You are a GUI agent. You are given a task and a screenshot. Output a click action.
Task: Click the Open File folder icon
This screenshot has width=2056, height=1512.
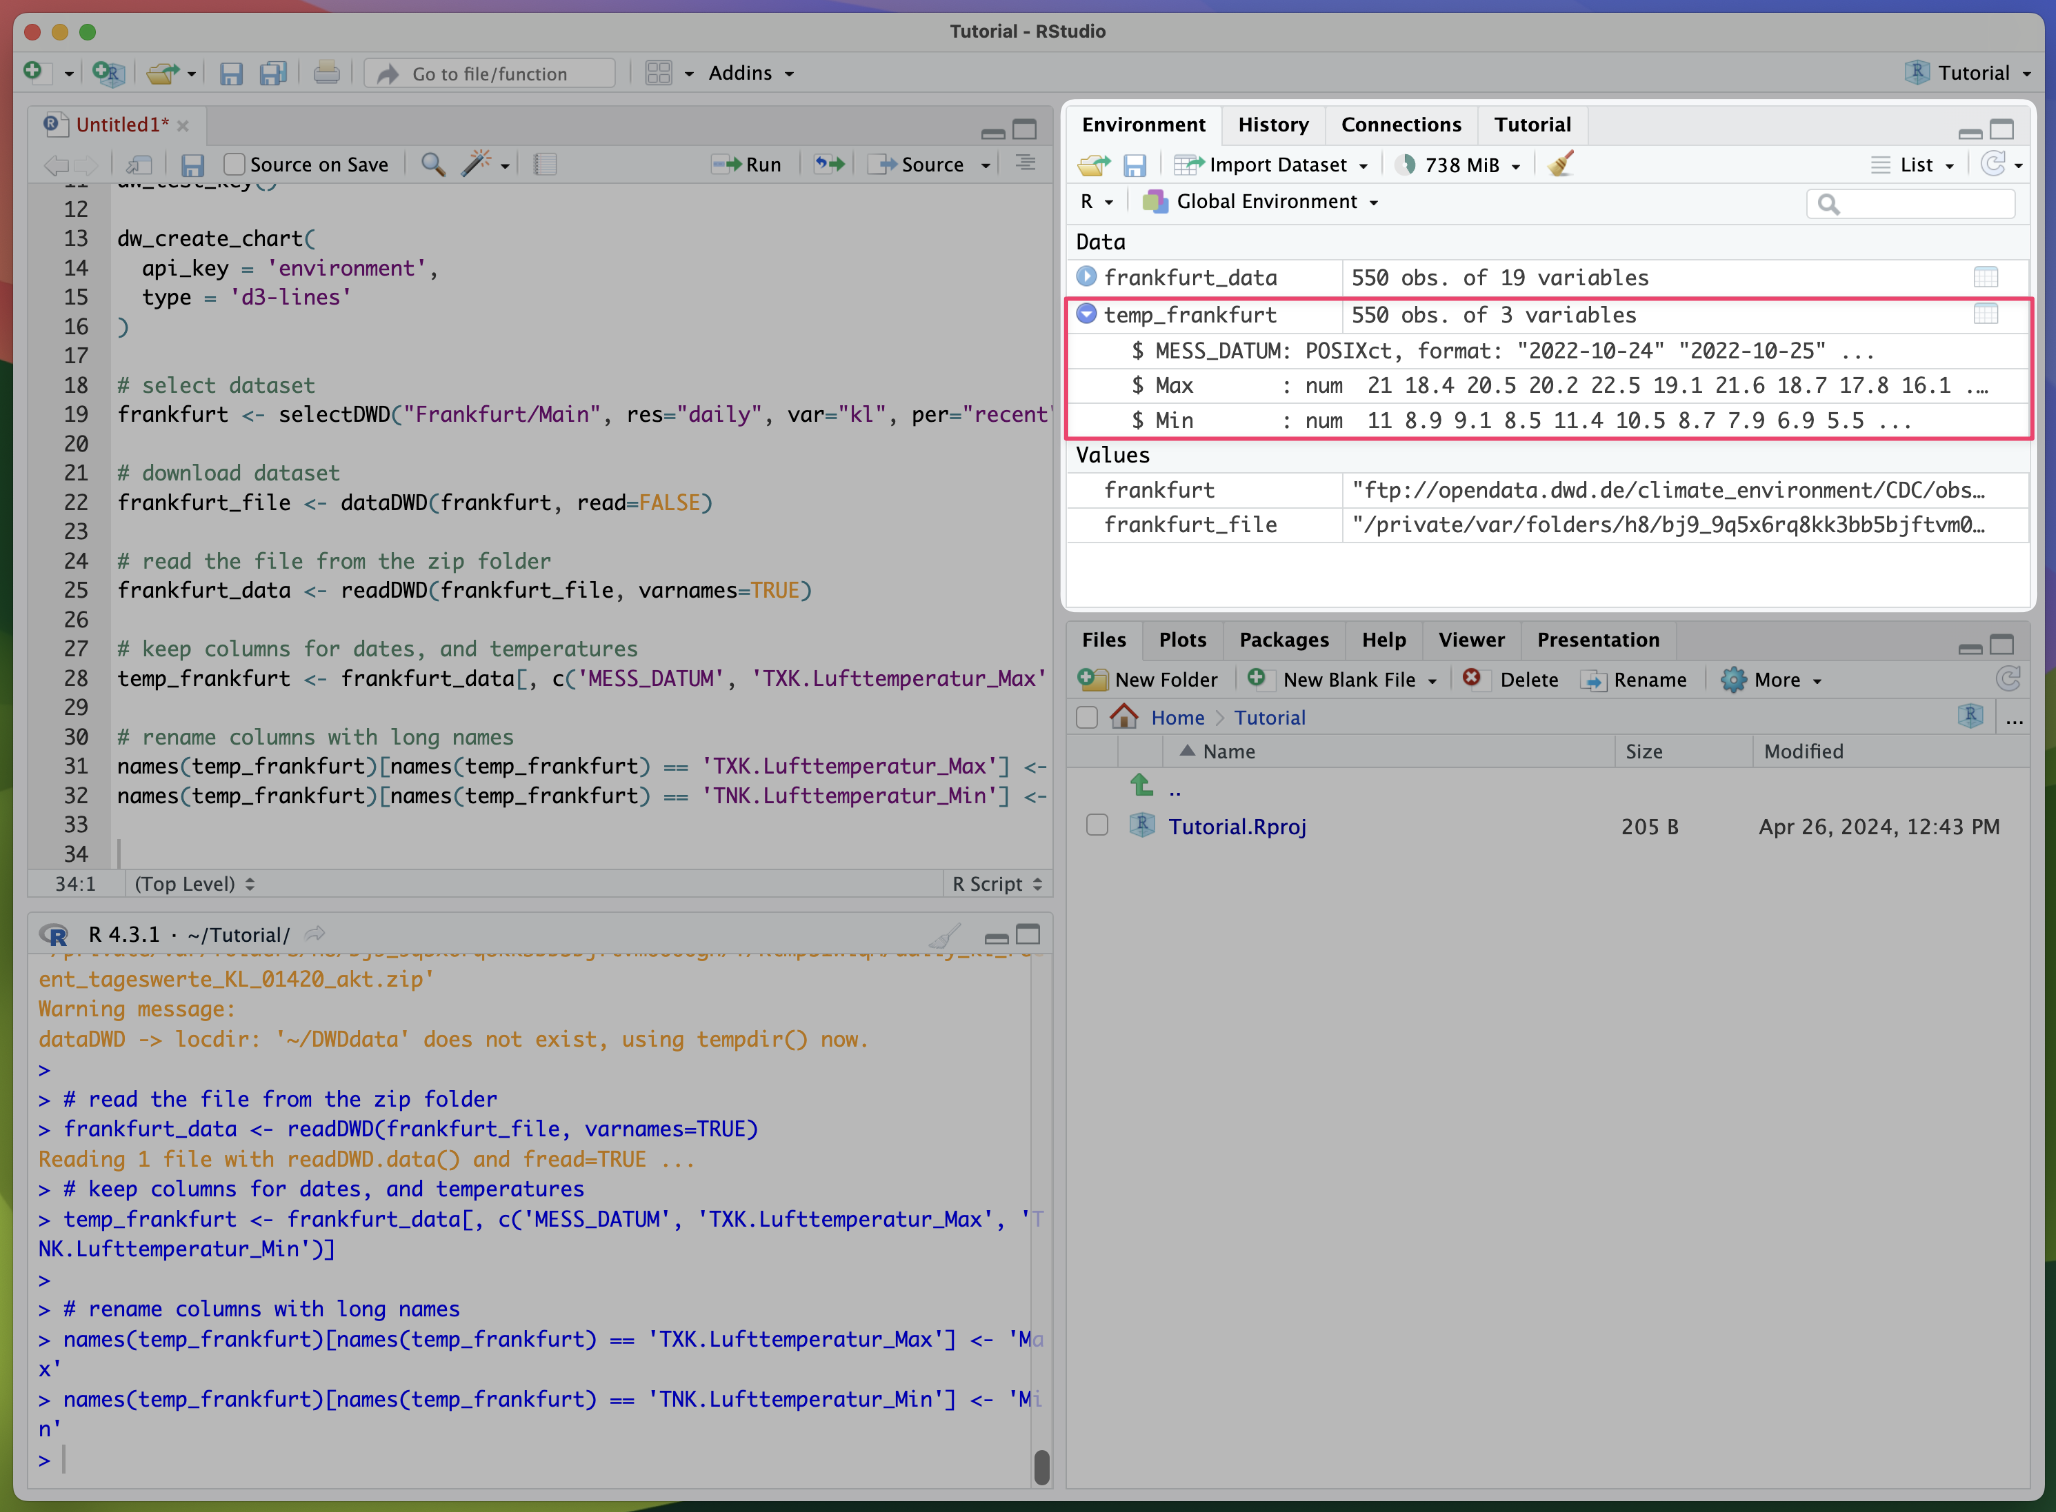click(x=163, y=72)
